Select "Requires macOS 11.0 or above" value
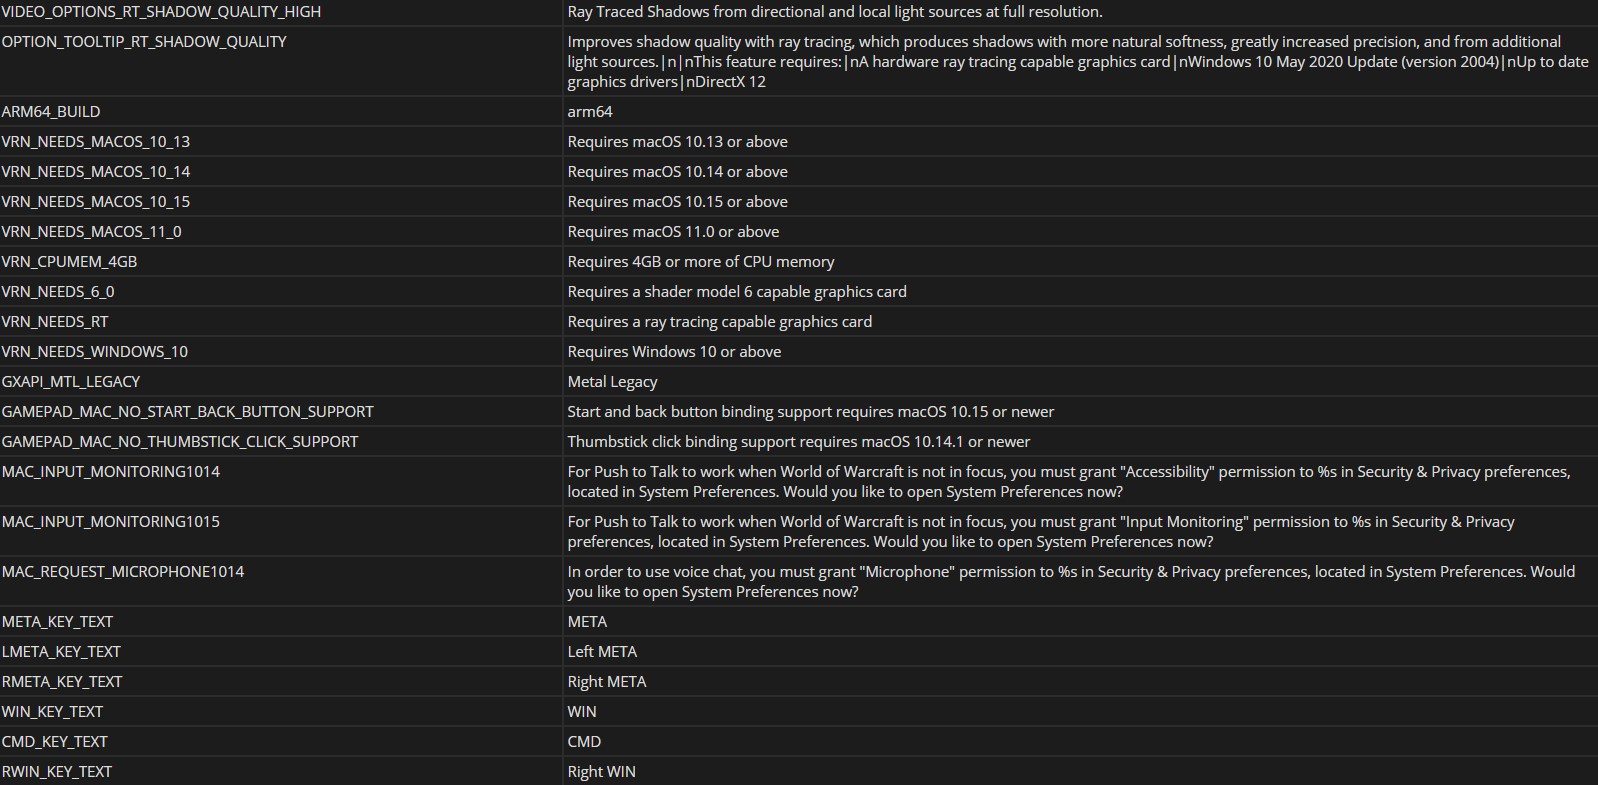The height and width of the screenshot is (785, 1598). tap(673, 232)
